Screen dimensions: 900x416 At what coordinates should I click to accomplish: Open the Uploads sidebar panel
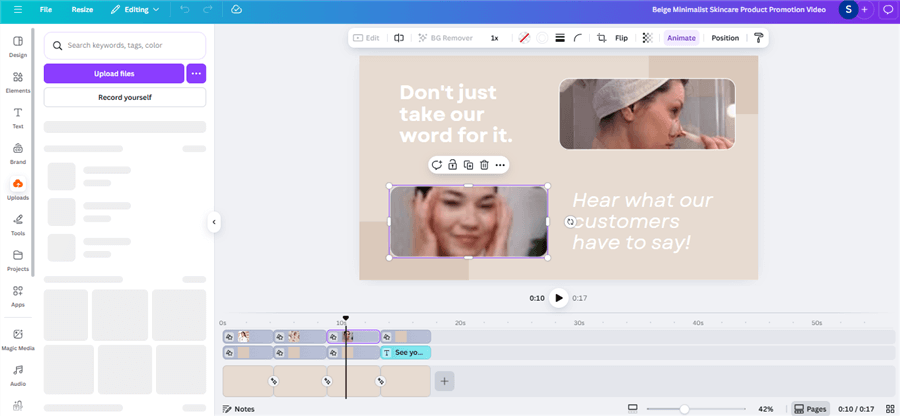pyautogui.click(x=18, y=189)
